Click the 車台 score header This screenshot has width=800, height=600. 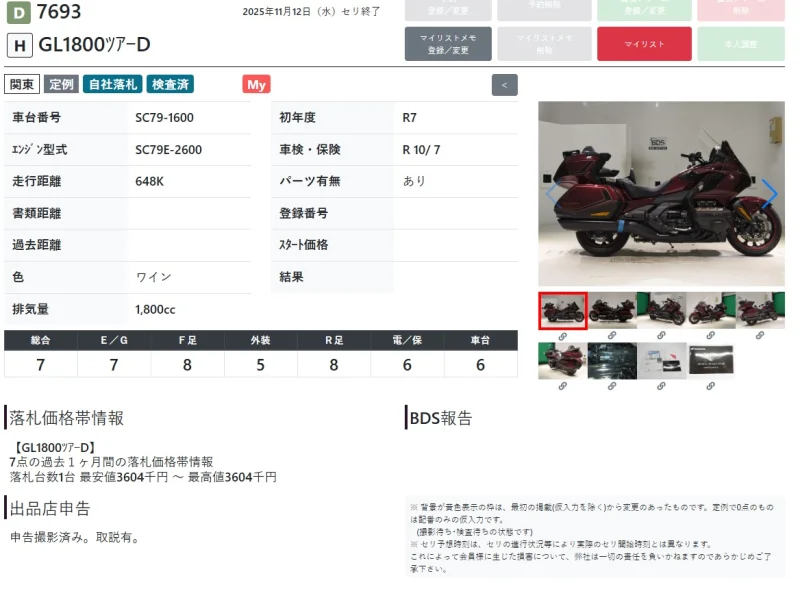point(481,340)
